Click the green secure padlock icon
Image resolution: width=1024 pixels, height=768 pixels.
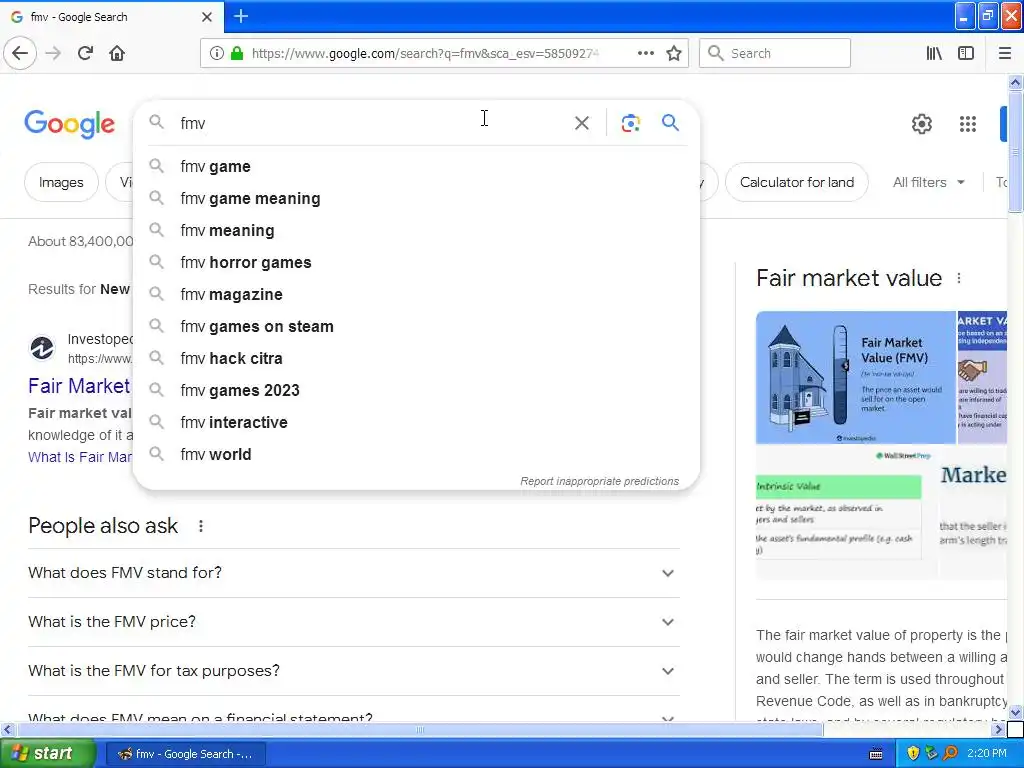(237, 54)
